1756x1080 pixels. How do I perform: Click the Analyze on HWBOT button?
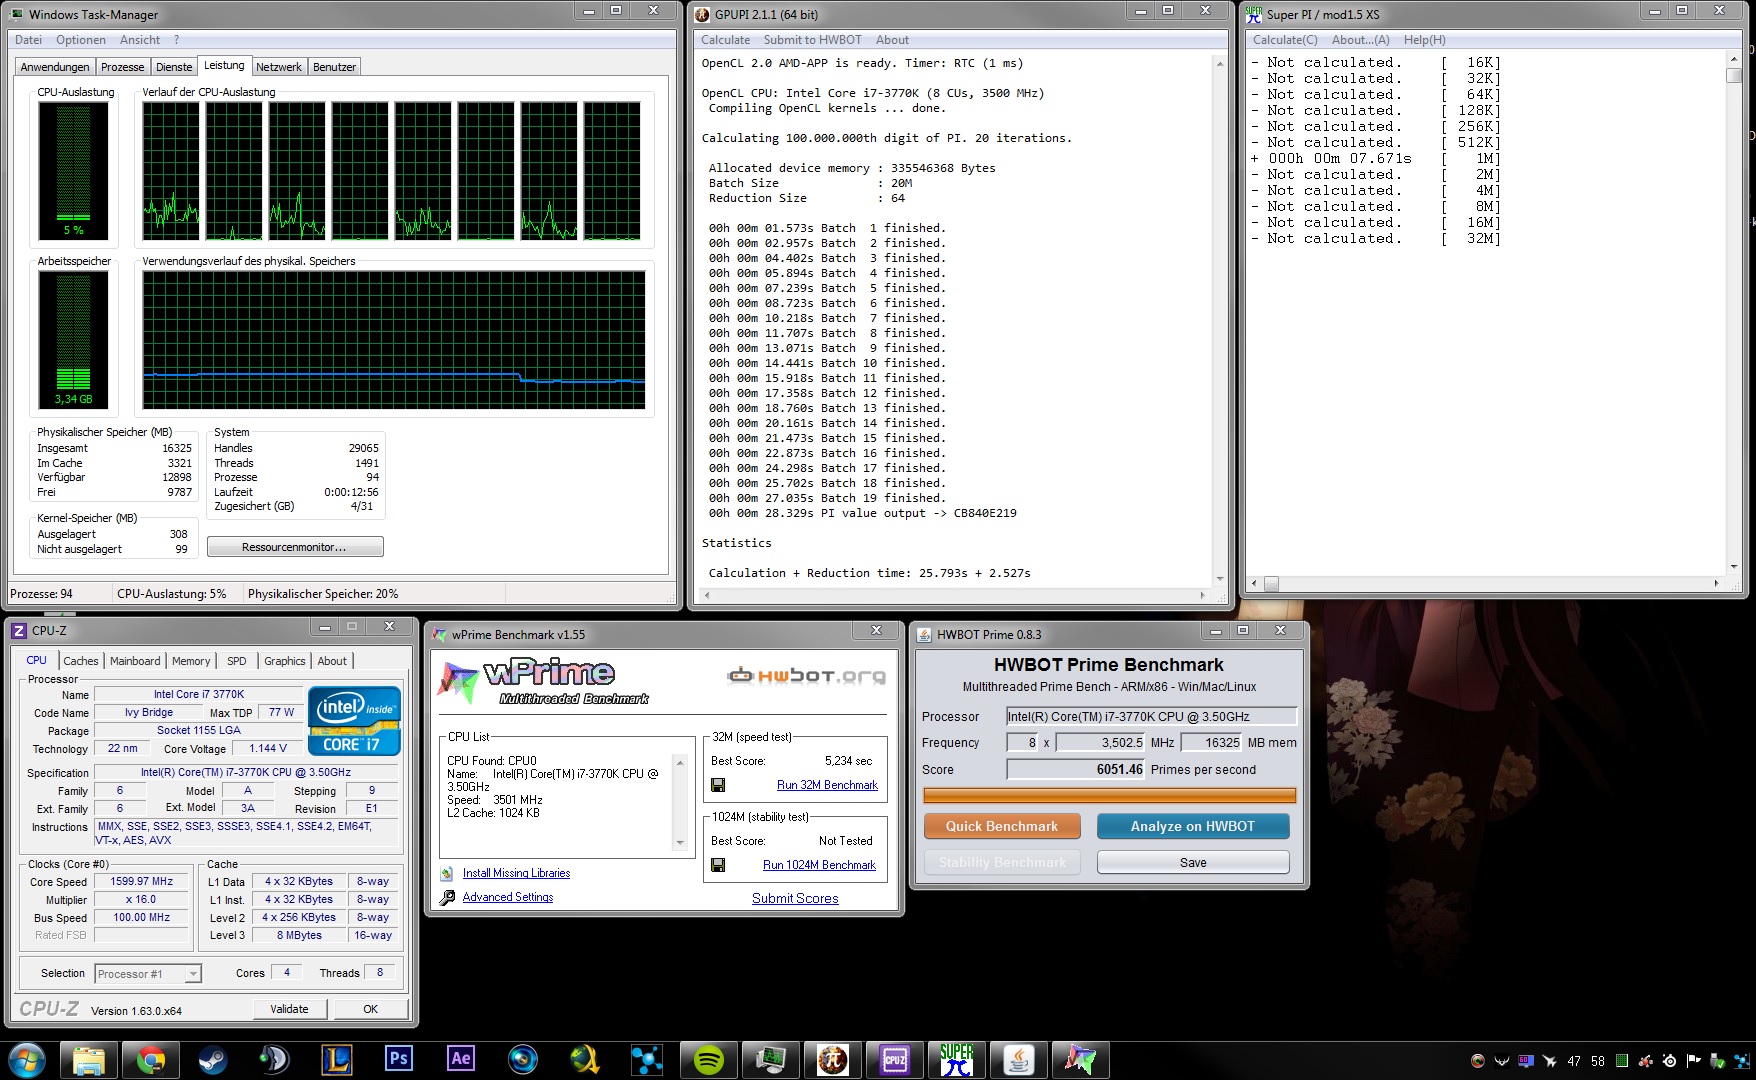(x=1193, y=826)
